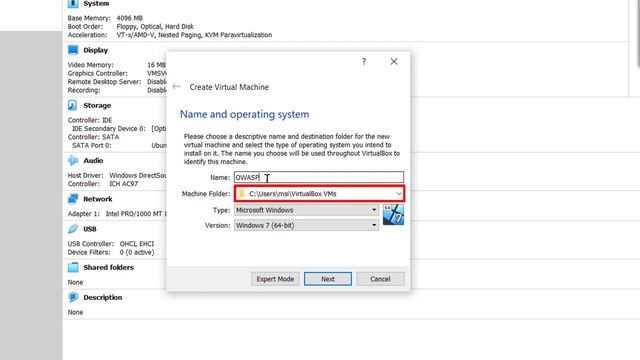640x360 pixels.
Task: Open the USB section heading
Action: [x=90, y=229]
